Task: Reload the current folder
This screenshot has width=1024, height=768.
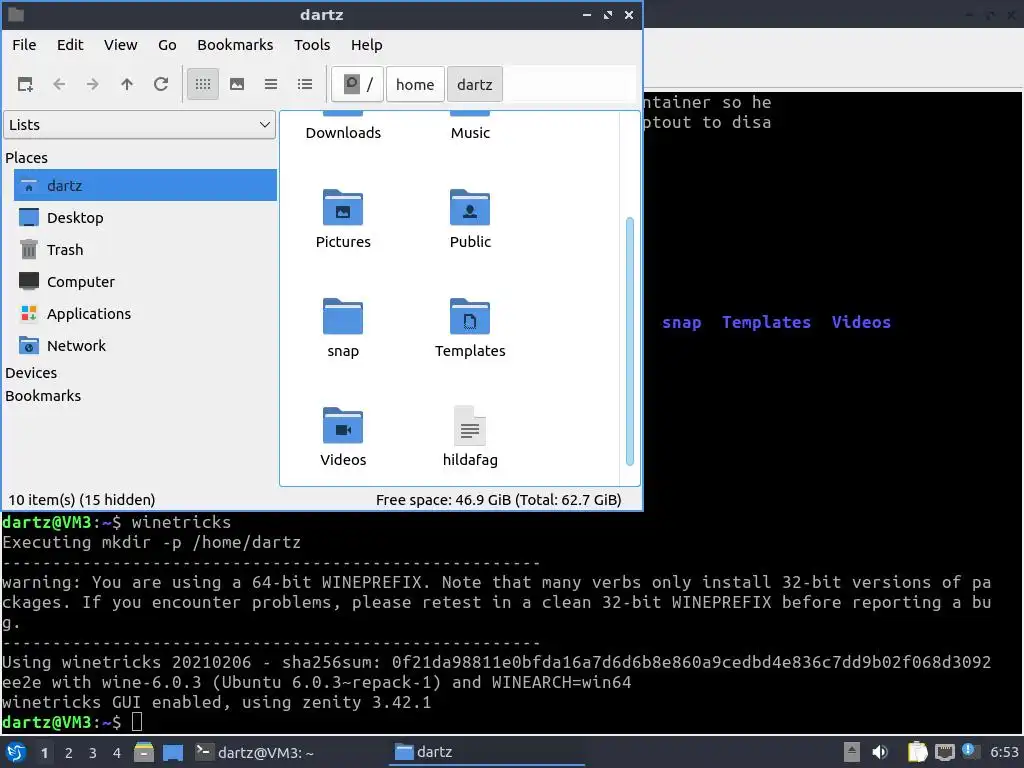Action: pos(161,84)
